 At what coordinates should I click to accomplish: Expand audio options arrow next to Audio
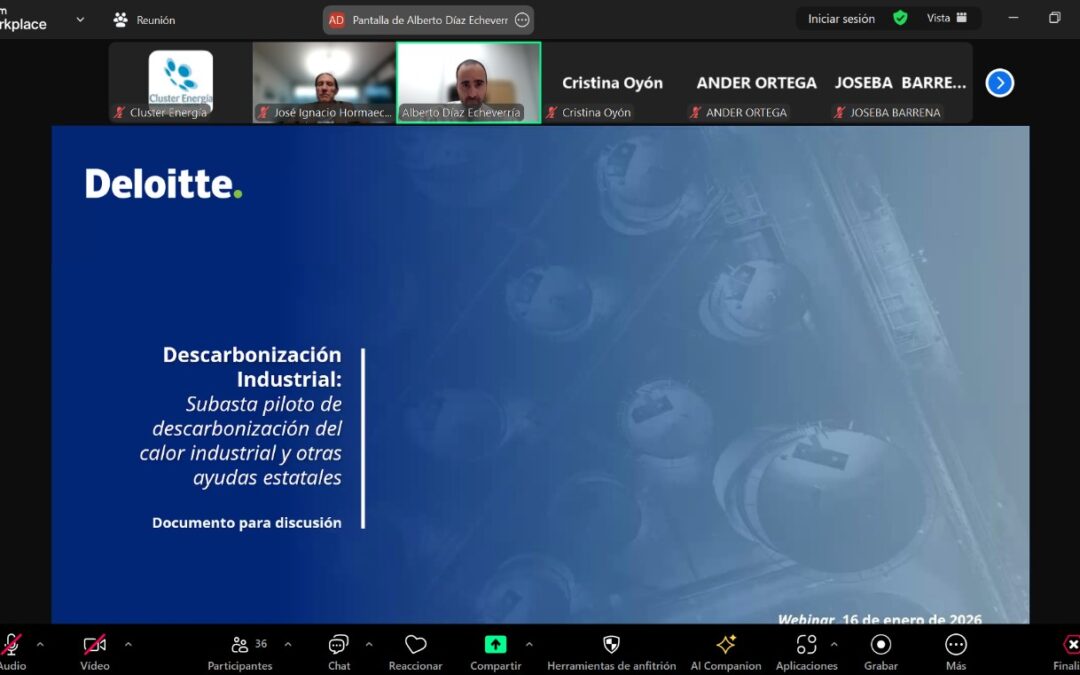coord(40,644)
